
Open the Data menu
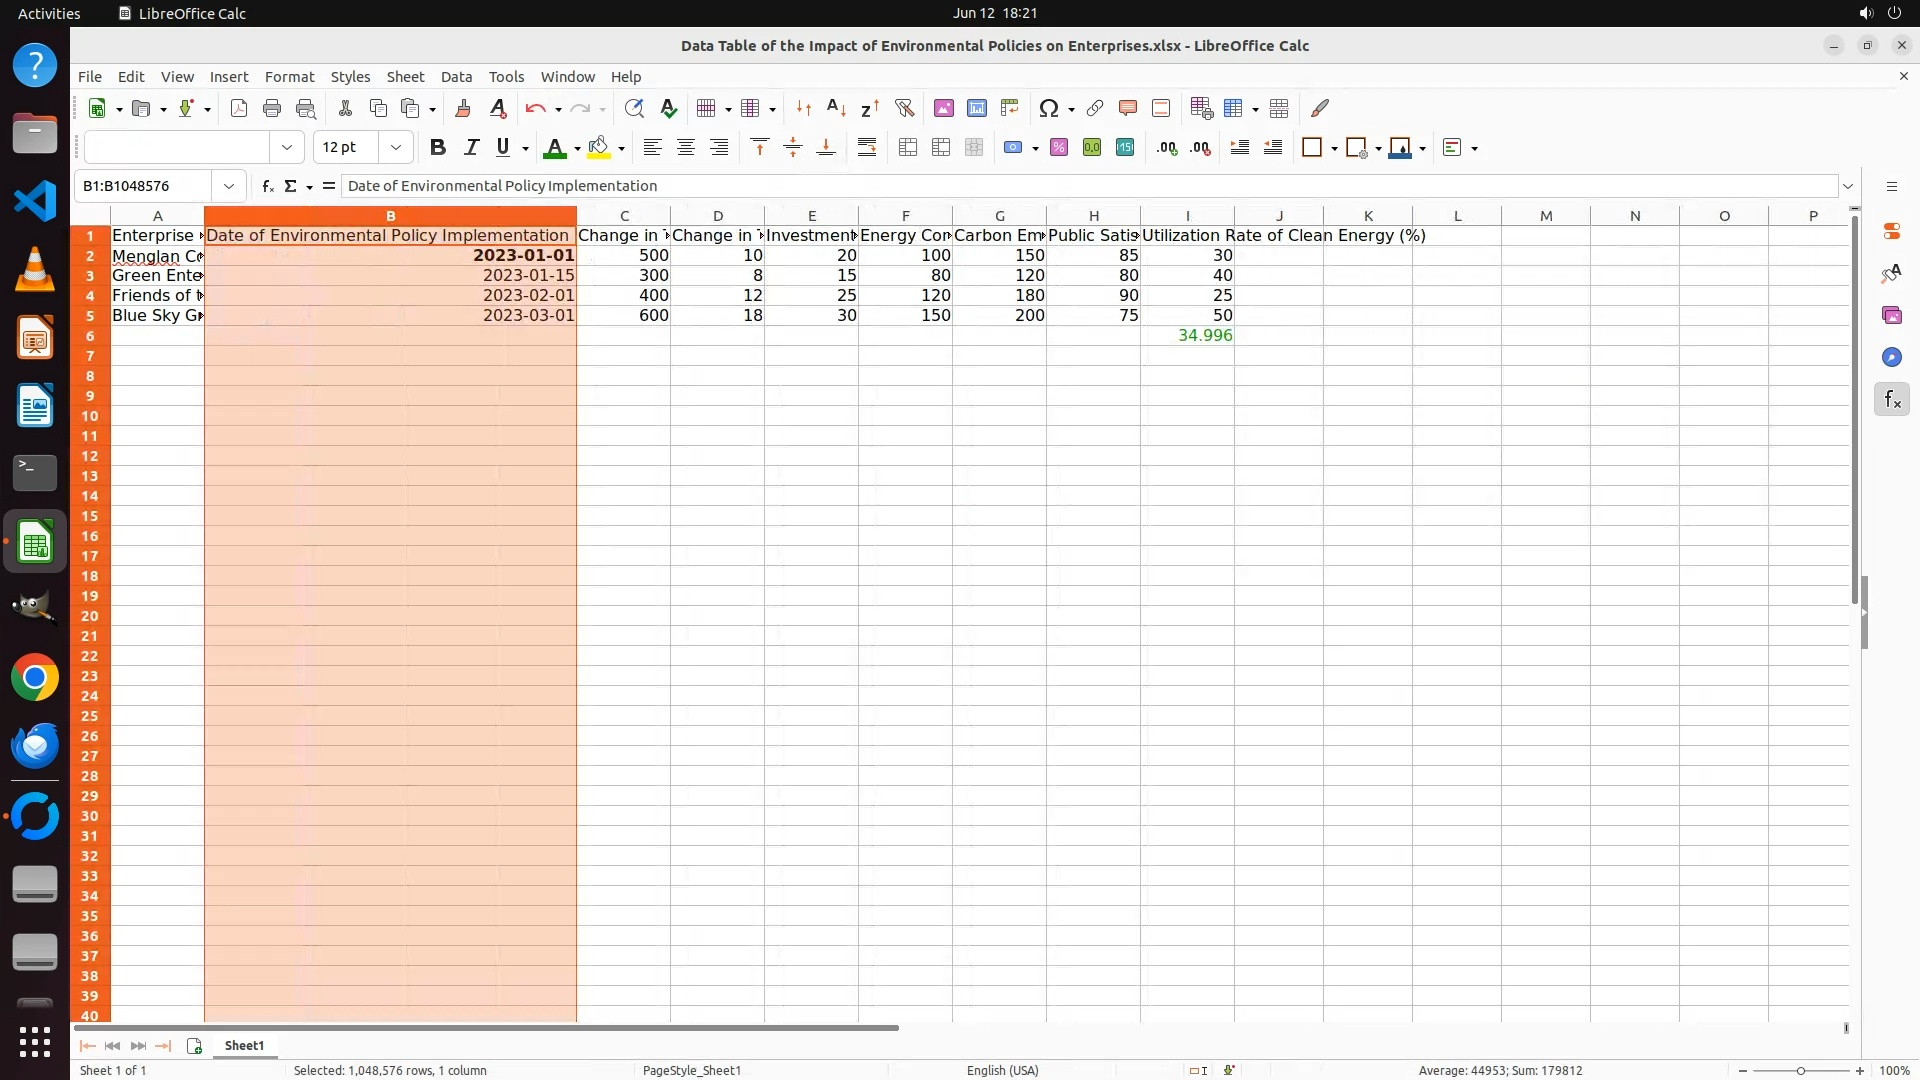(456, 77)
